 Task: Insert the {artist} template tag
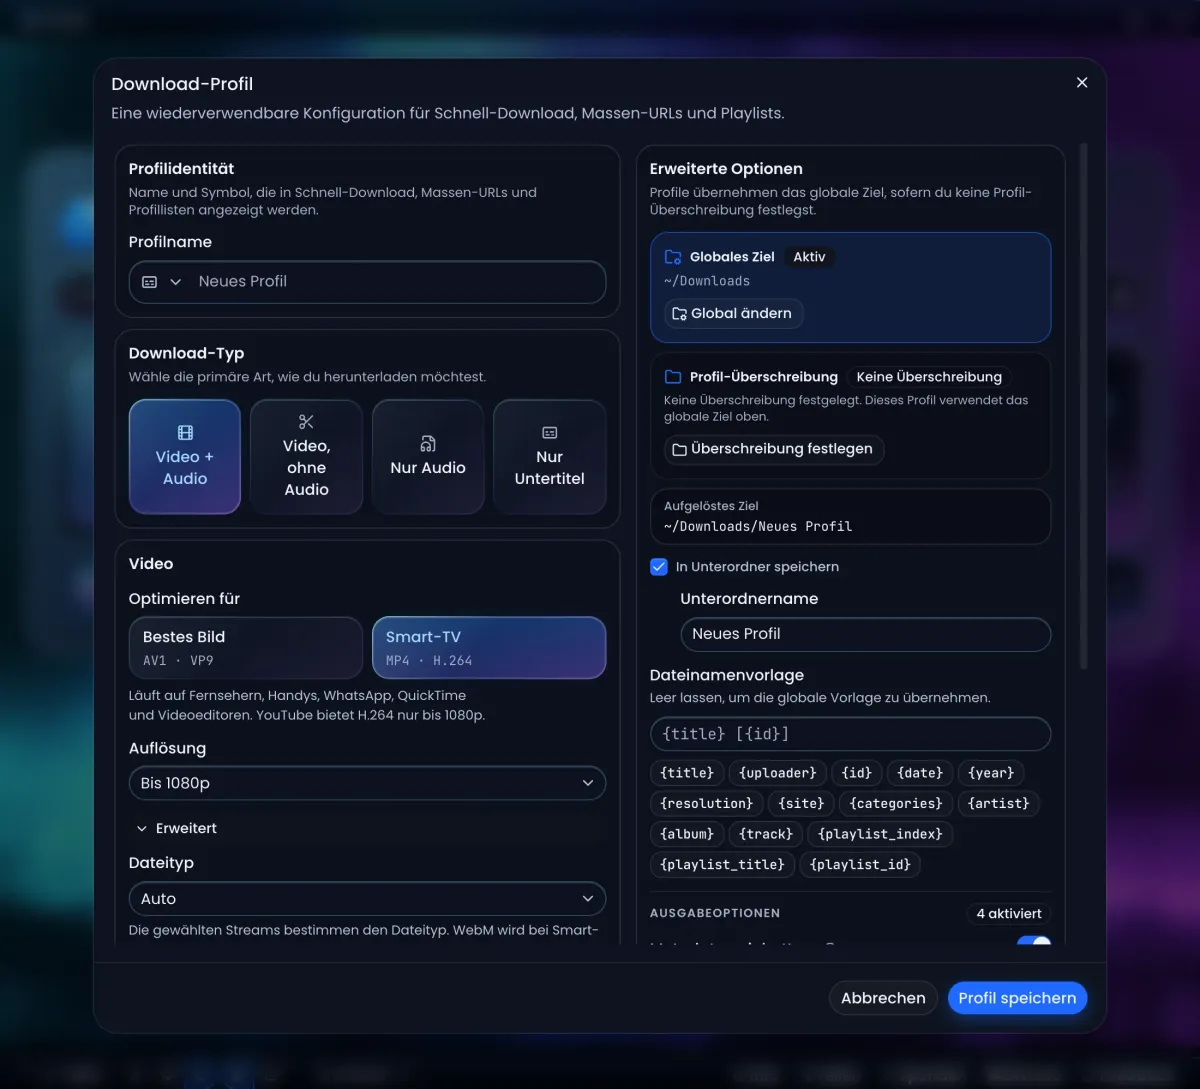pos(999,803)
